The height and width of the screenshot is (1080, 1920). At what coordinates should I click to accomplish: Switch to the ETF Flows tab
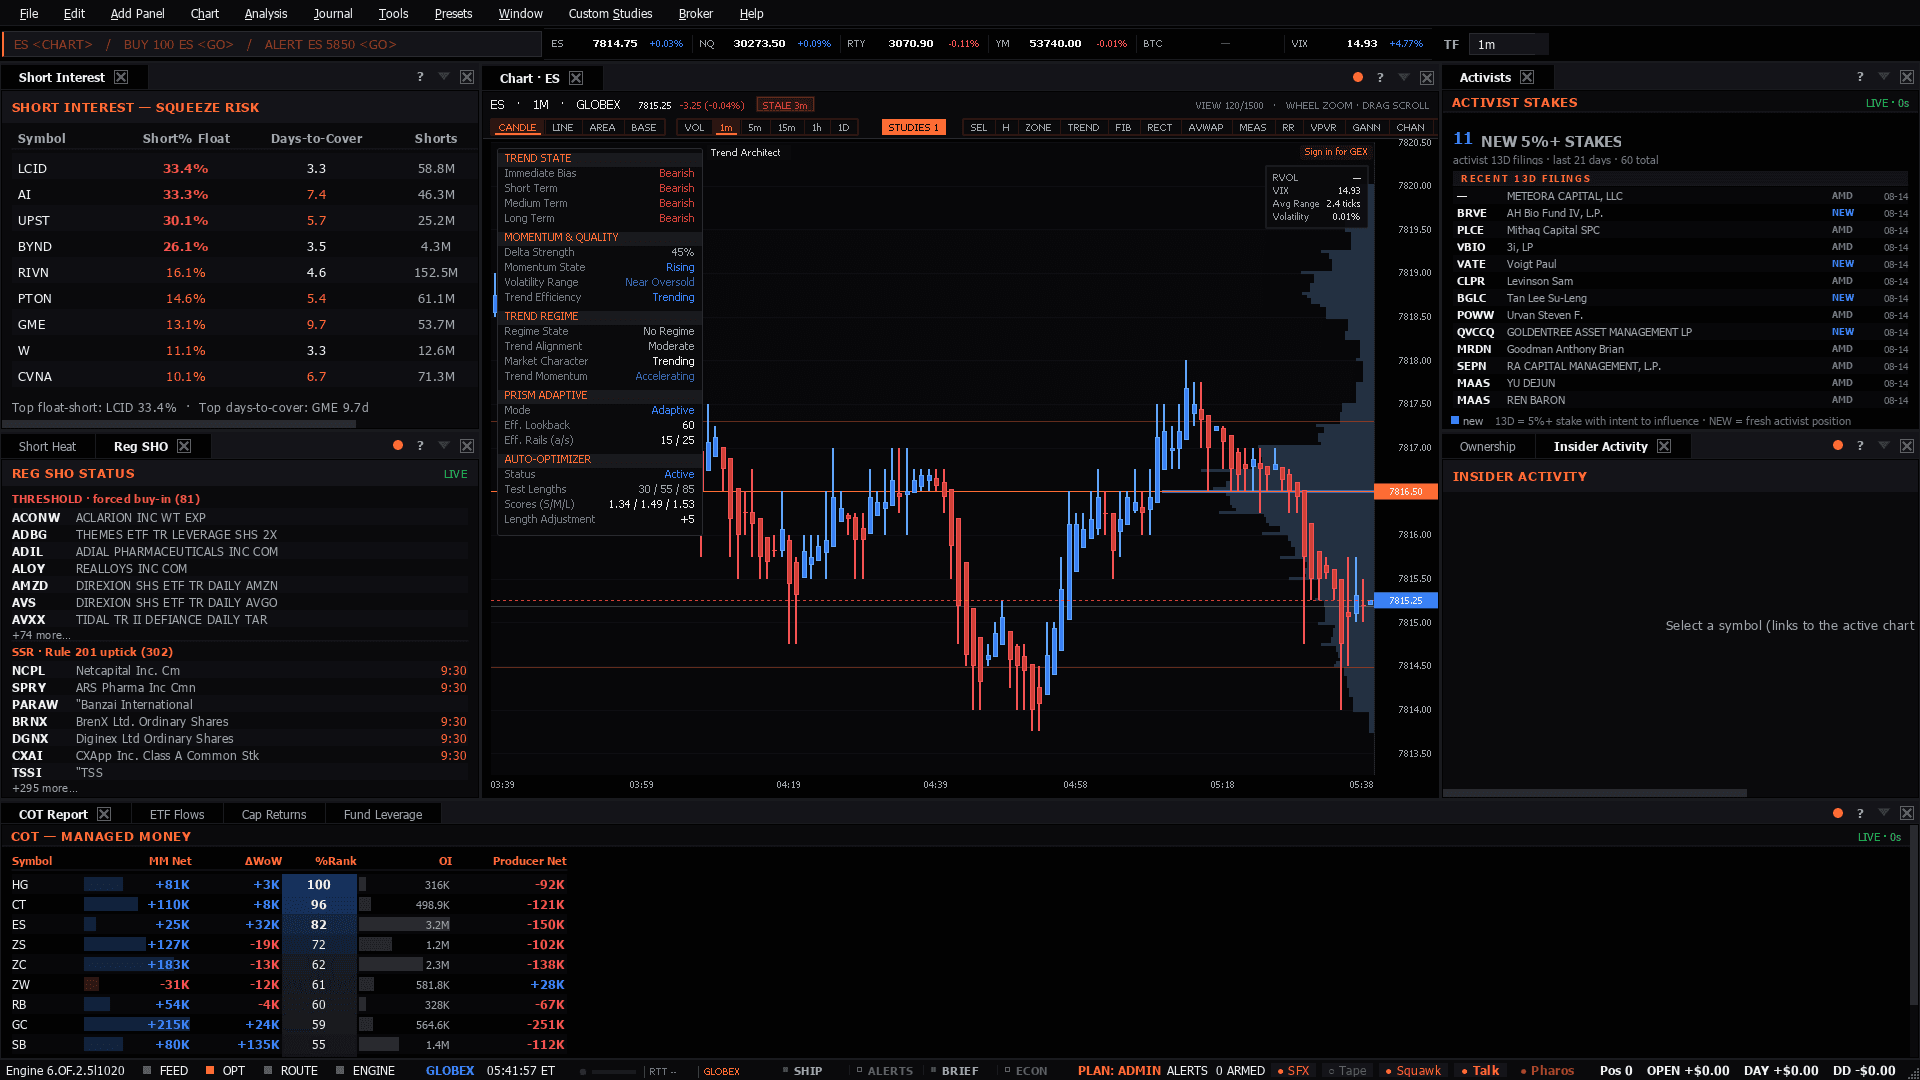177,815
